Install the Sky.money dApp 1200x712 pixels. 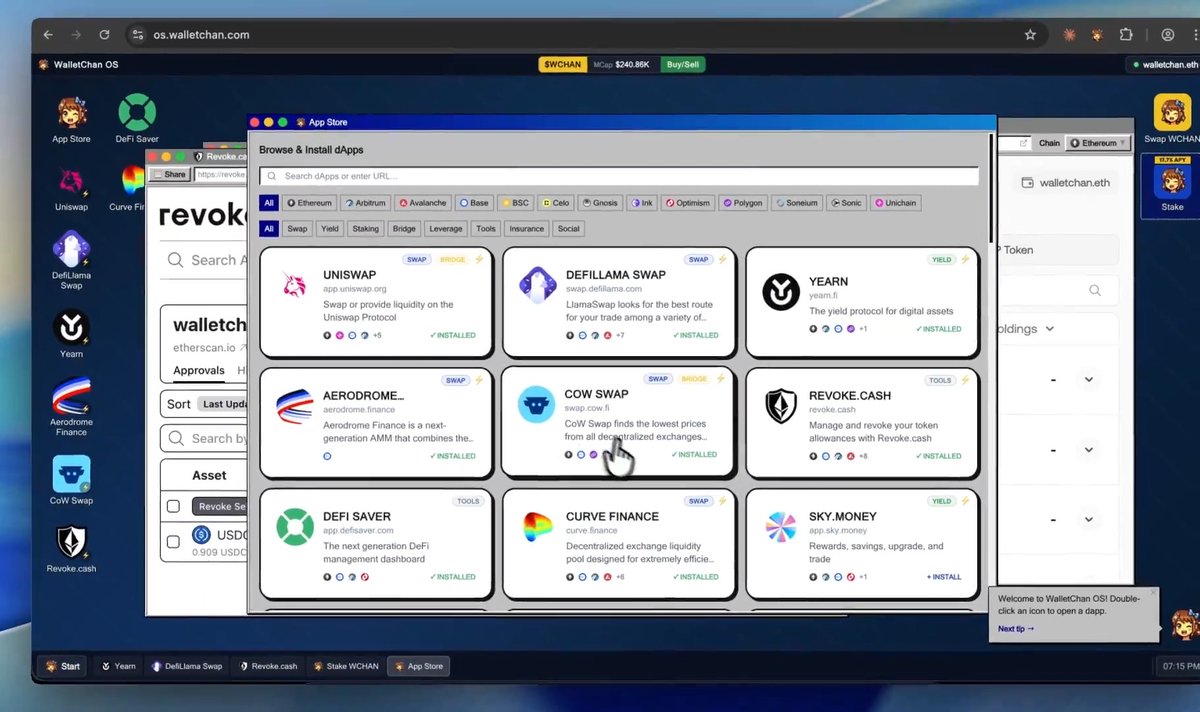944,577
